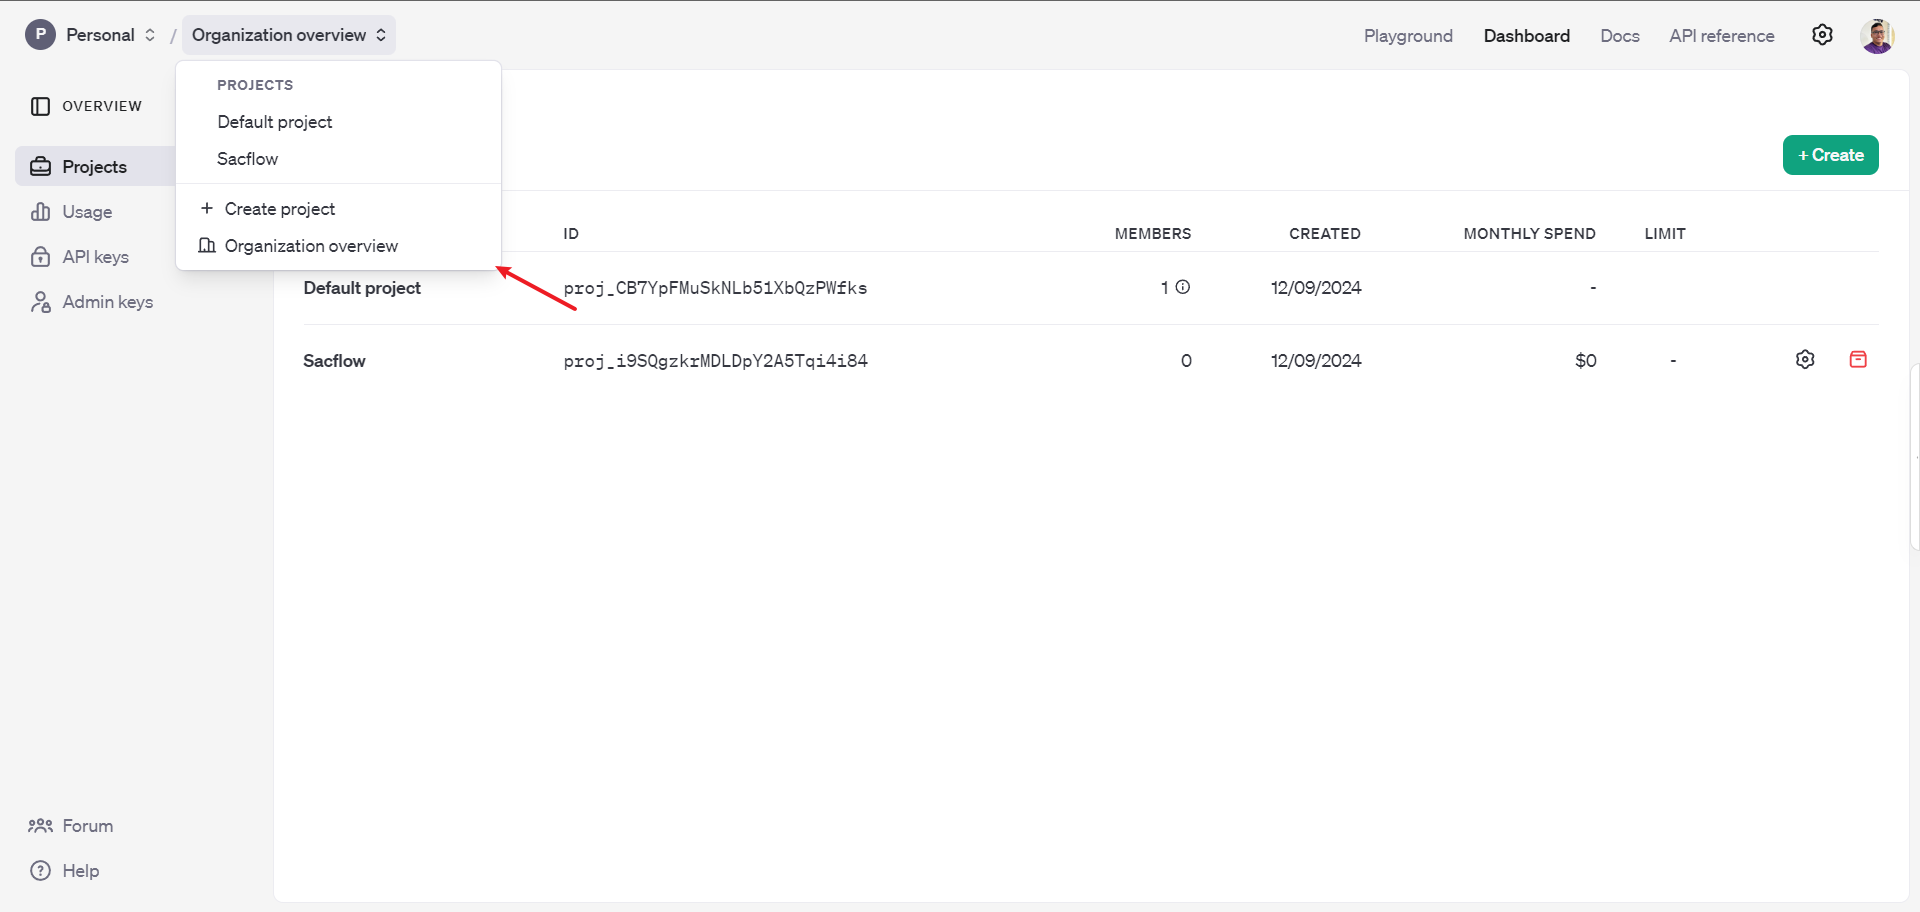1920x912 pixels.
Task: Open settings gear in top navigation
Action: click(1822, 35)
